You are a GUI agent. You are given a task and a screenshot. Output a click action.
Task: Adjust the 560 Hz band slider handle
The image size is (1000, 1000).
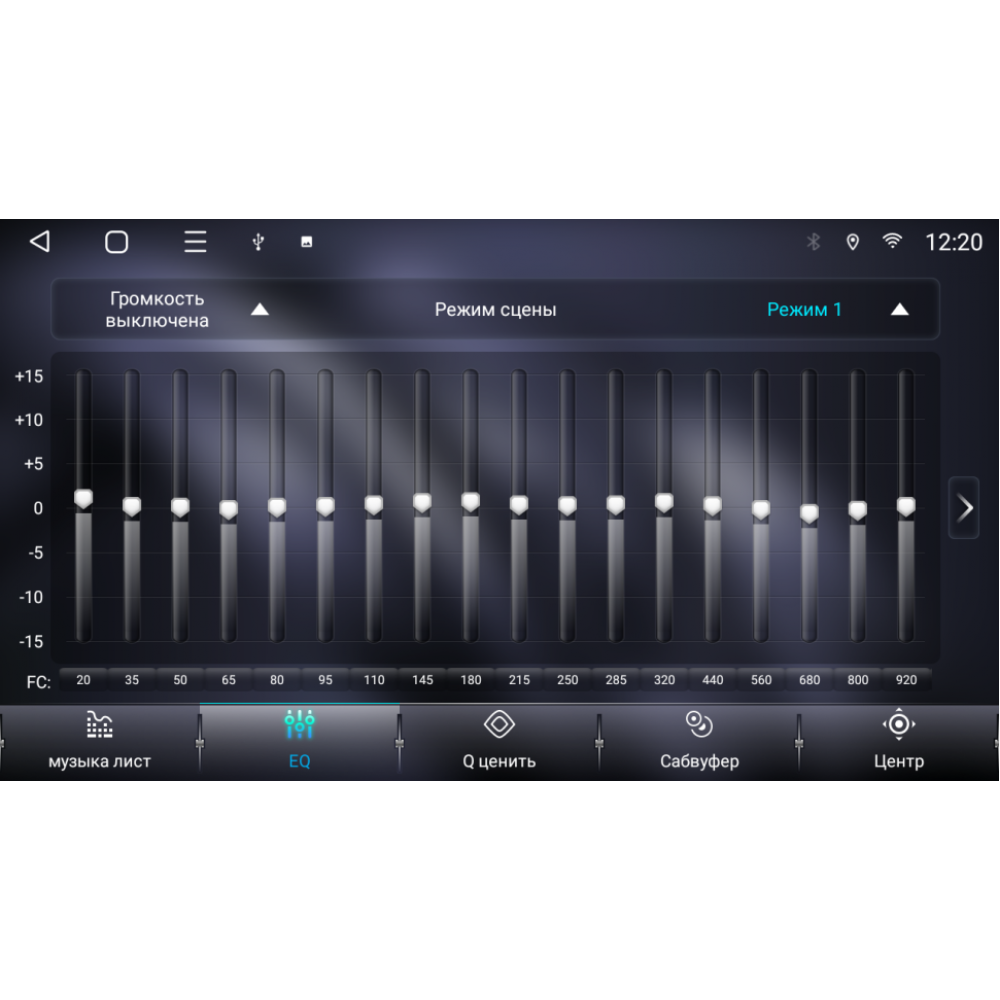[x=761, y=509]
